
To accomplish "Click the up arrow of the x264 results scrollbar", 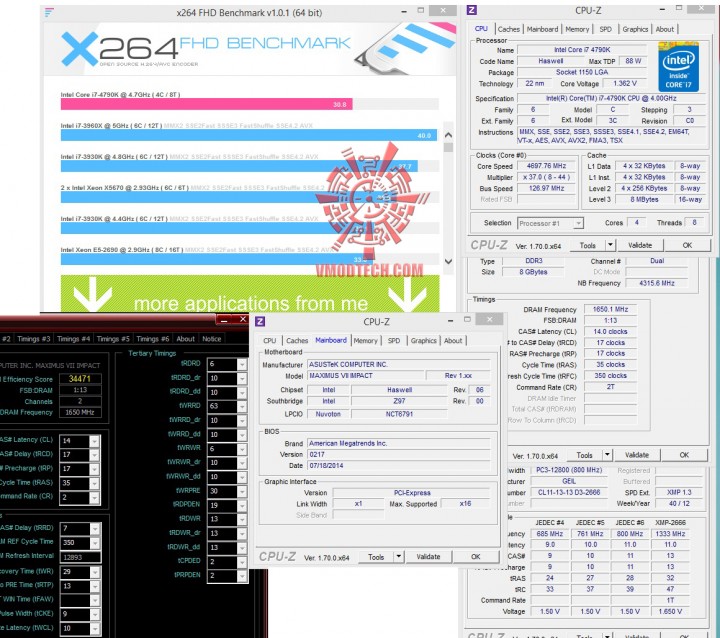I will coord(449,135).
